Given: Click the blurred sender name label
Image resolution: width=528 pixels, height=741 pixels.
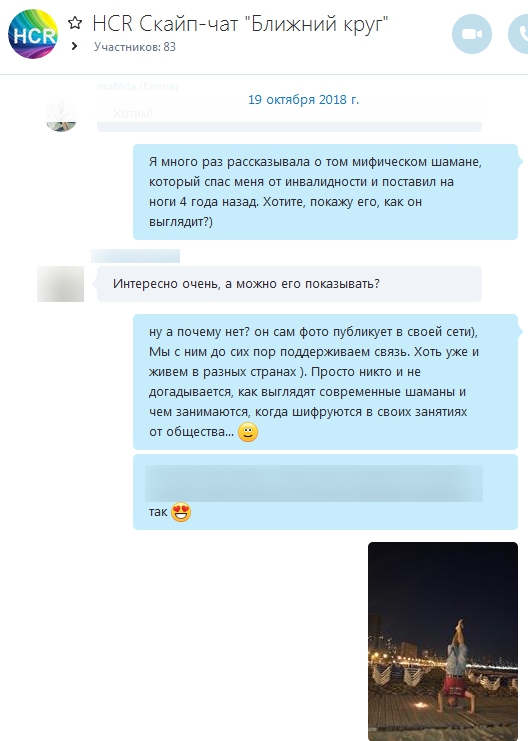Looking at the screenshot, I should (136, 256).
